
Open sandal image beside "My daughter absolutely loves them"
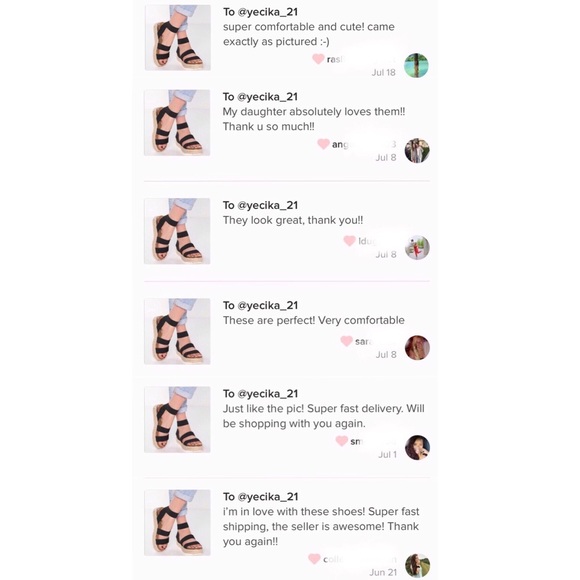coord(177,122)
